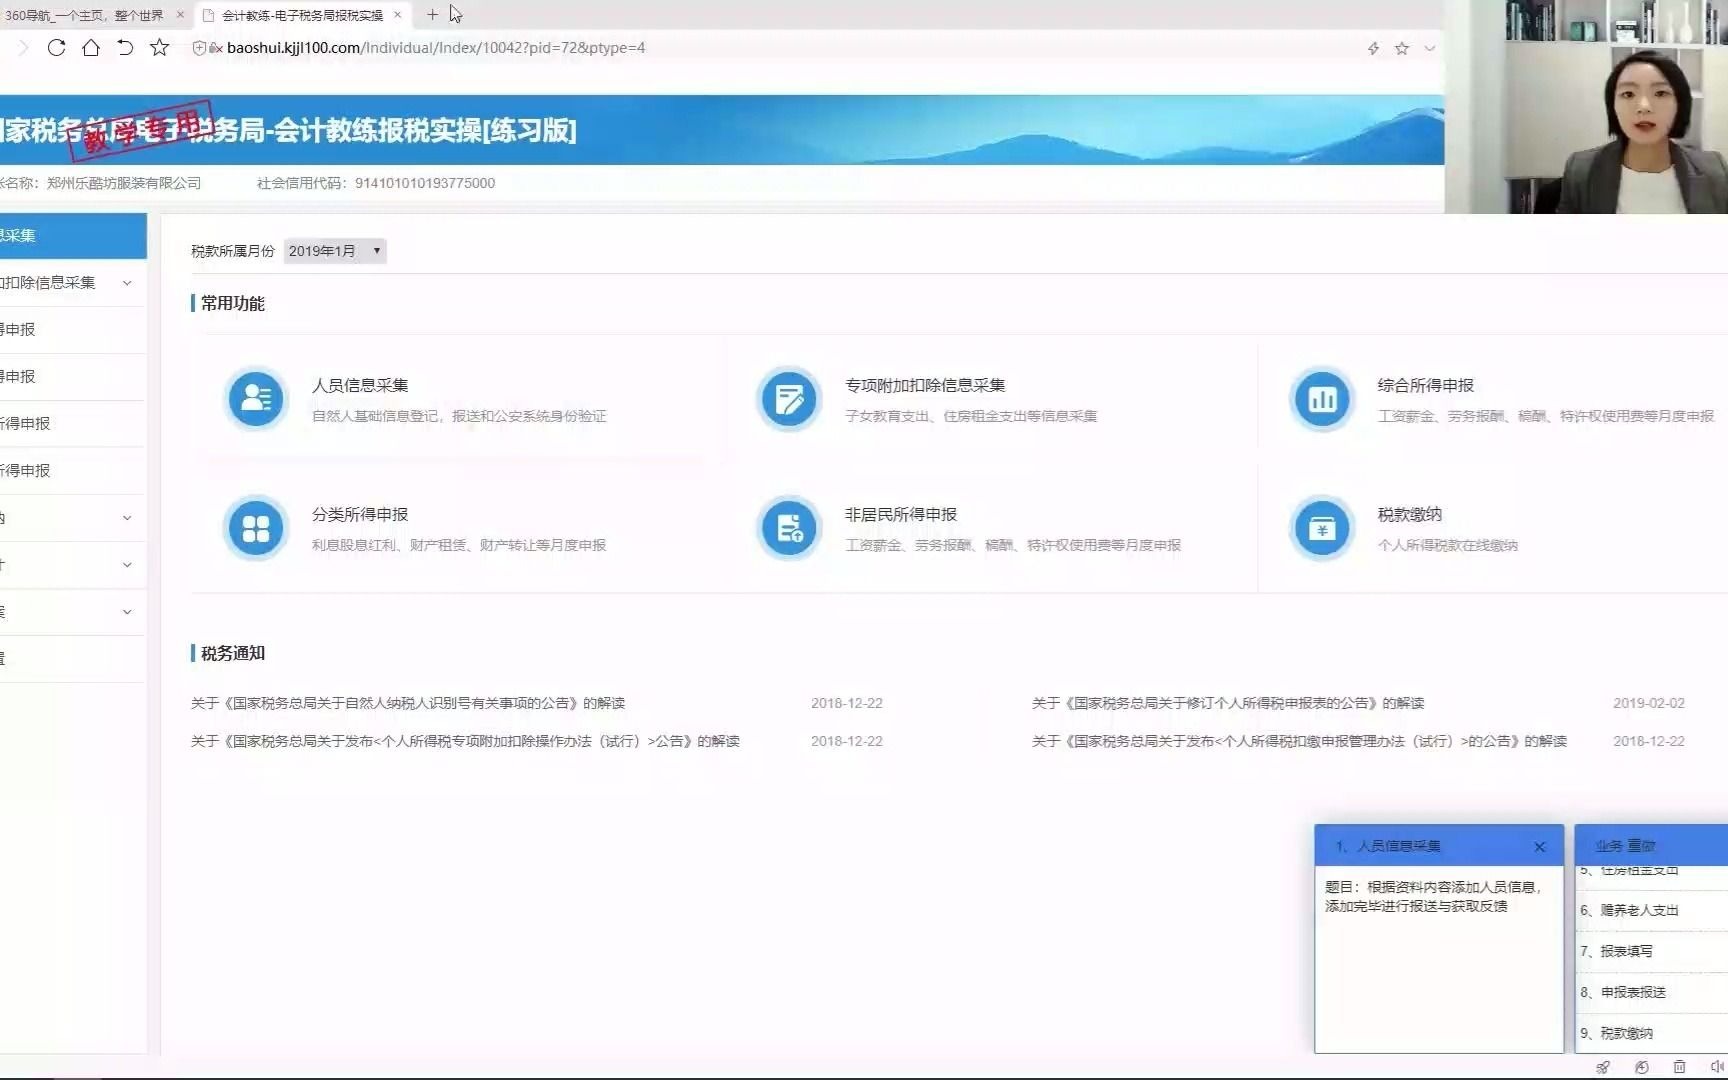Click the presenter webcam video thumbnail
This screenshot has height=1080, width=1728.
[1586, 106]
